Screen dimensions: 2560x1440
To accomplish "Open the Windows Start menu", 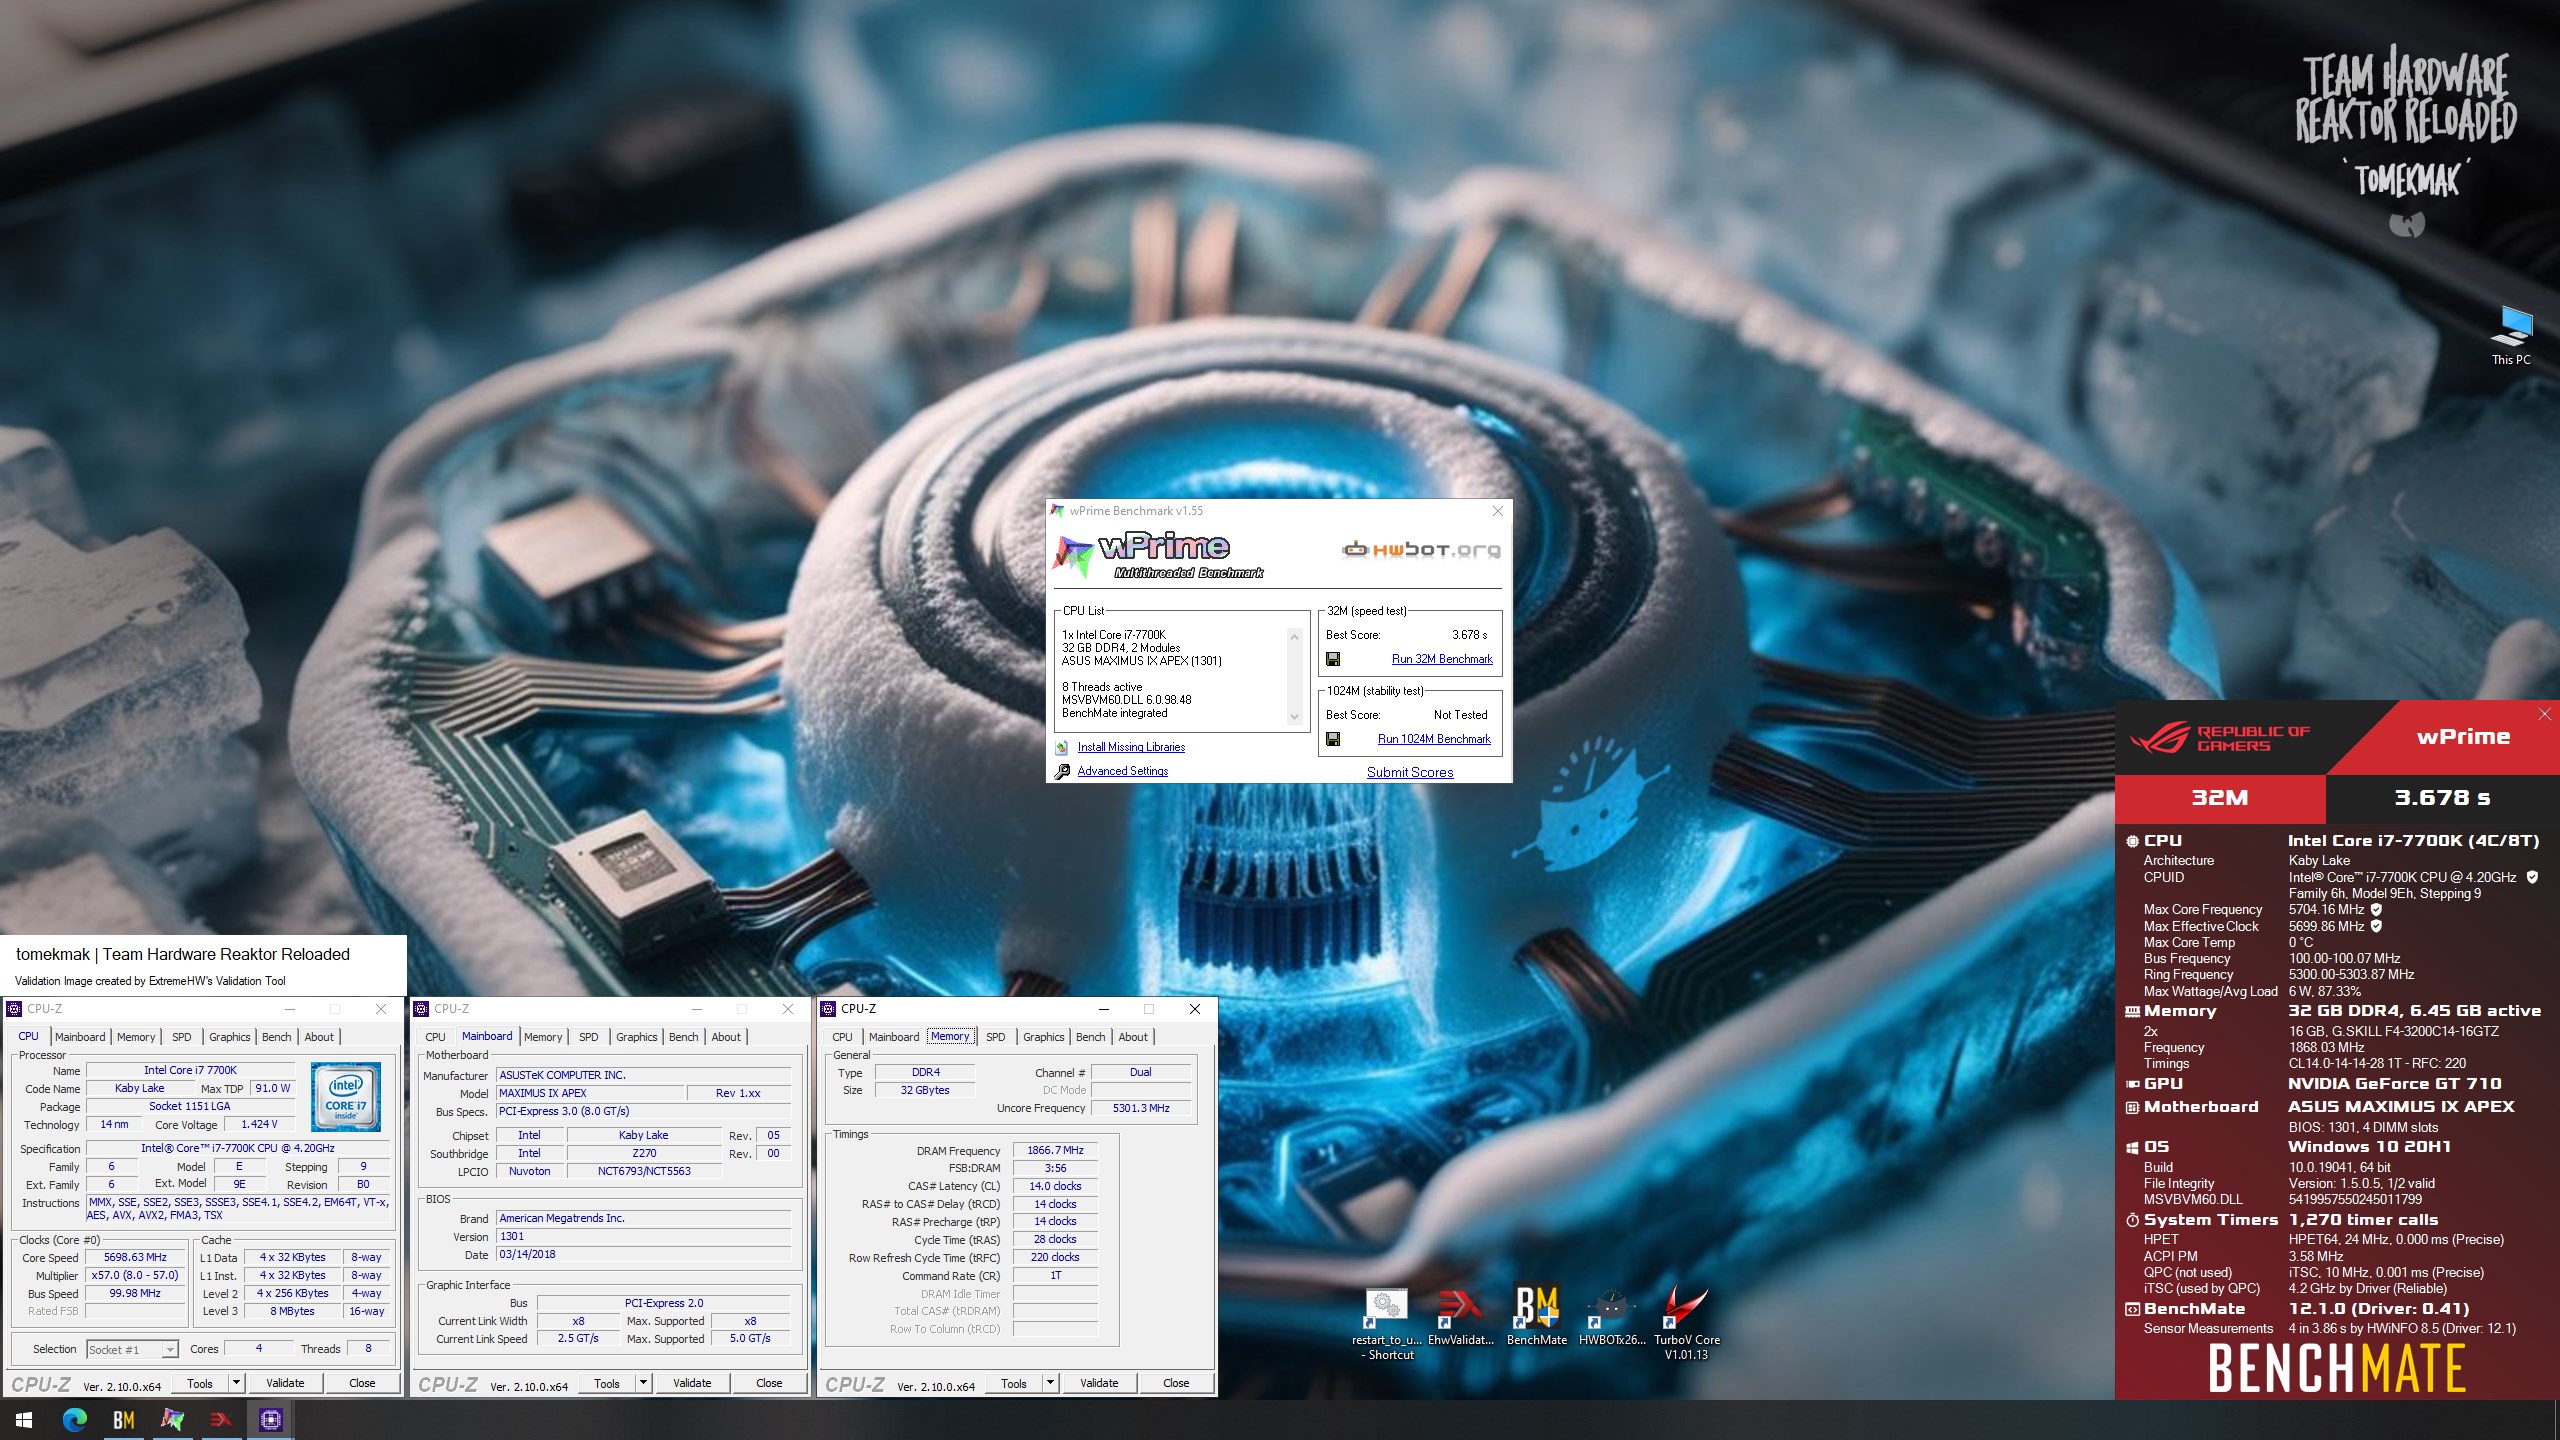I will 24,1419.
